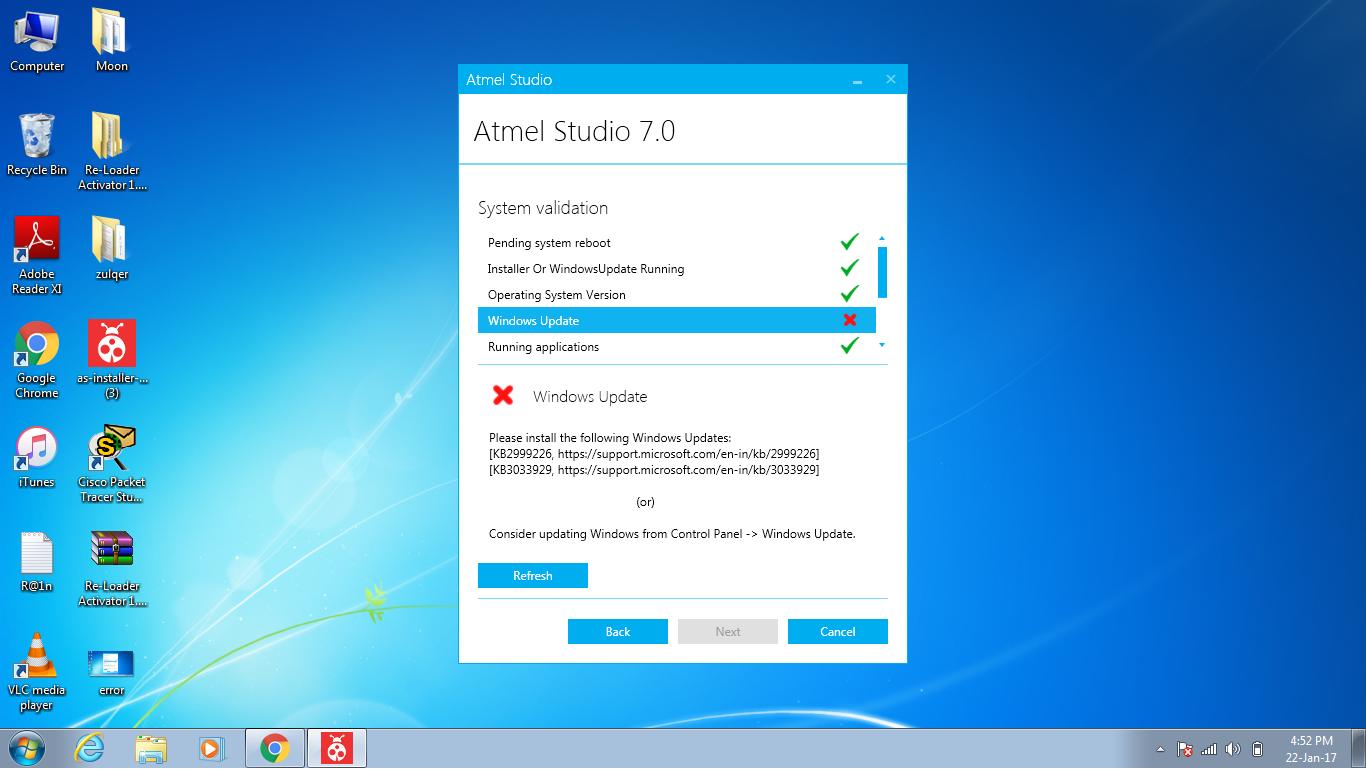Open Cisco Packet Tracer Student shortcut

click(112, 464)
